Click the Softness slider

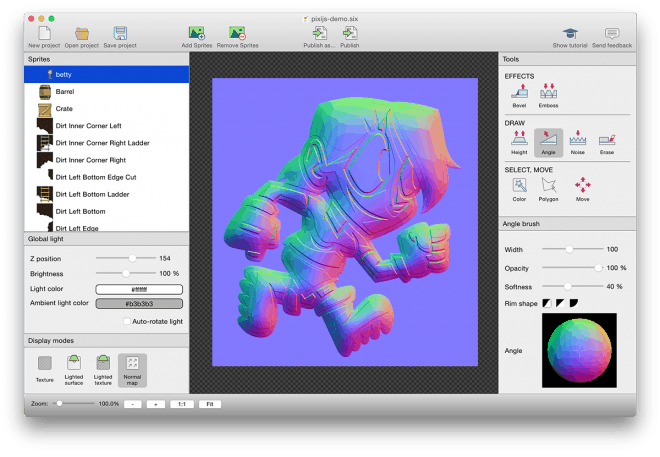572,286
